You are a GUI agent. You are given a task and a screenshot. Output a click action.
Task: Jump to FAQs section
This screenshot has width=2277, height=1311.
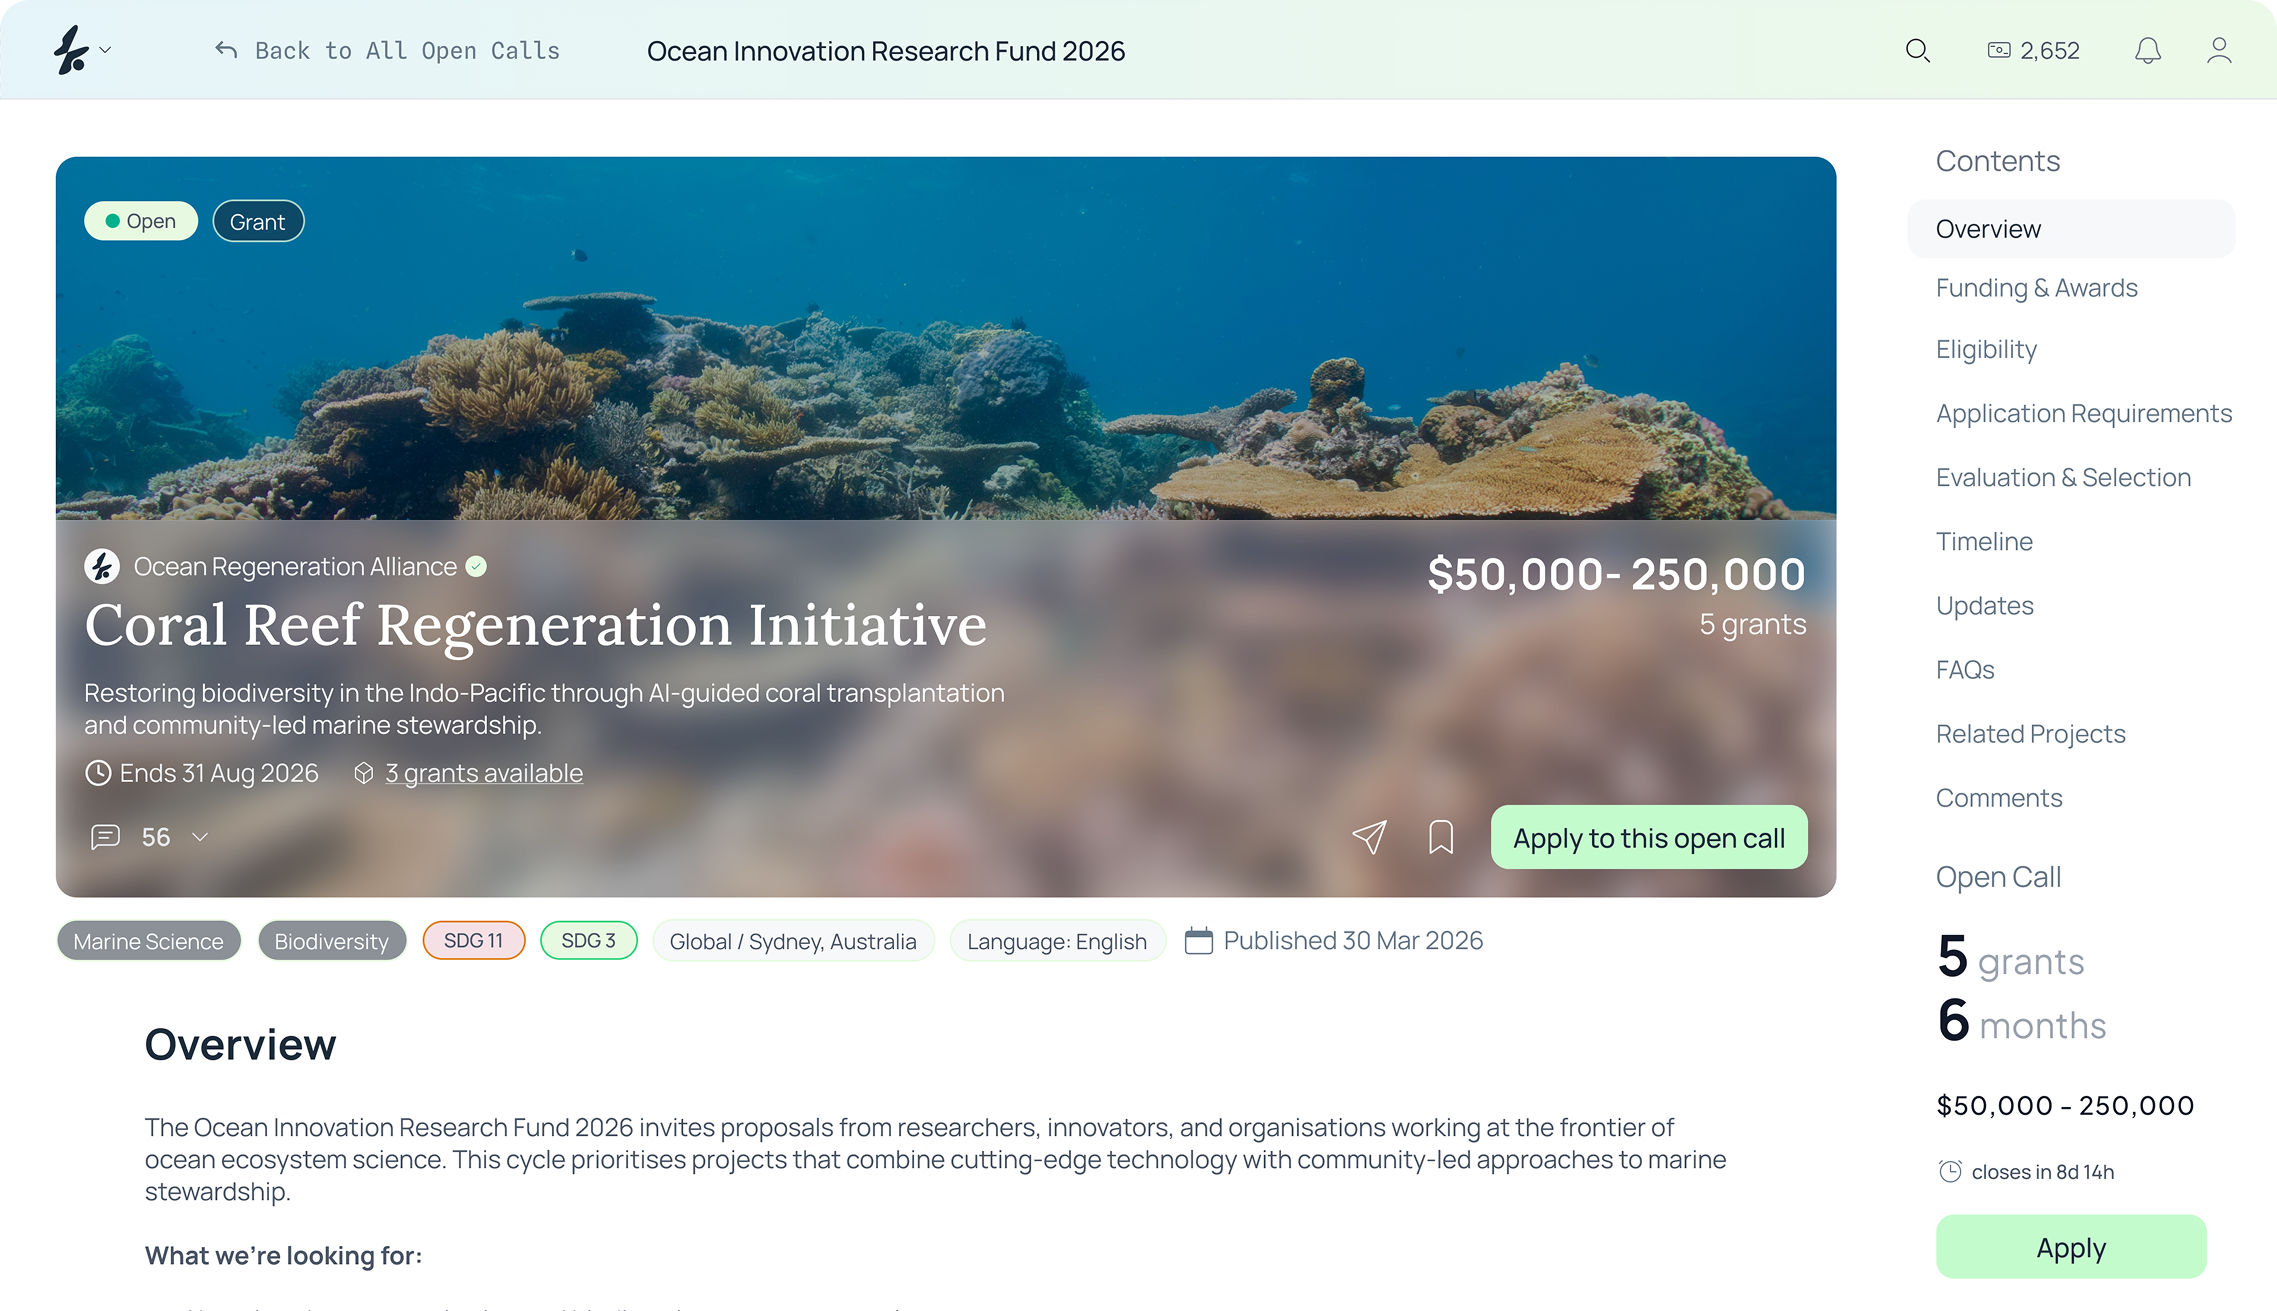coord(1965,669)
